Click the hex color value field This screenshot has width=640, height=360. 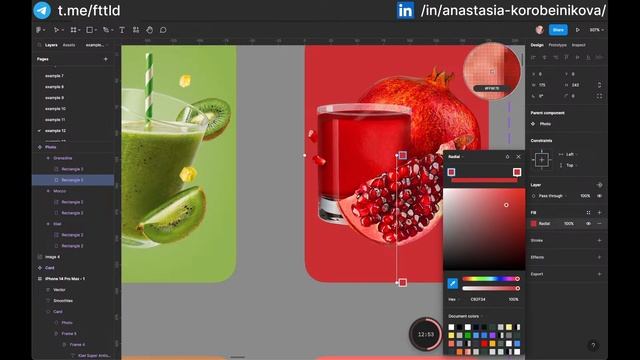478,299
